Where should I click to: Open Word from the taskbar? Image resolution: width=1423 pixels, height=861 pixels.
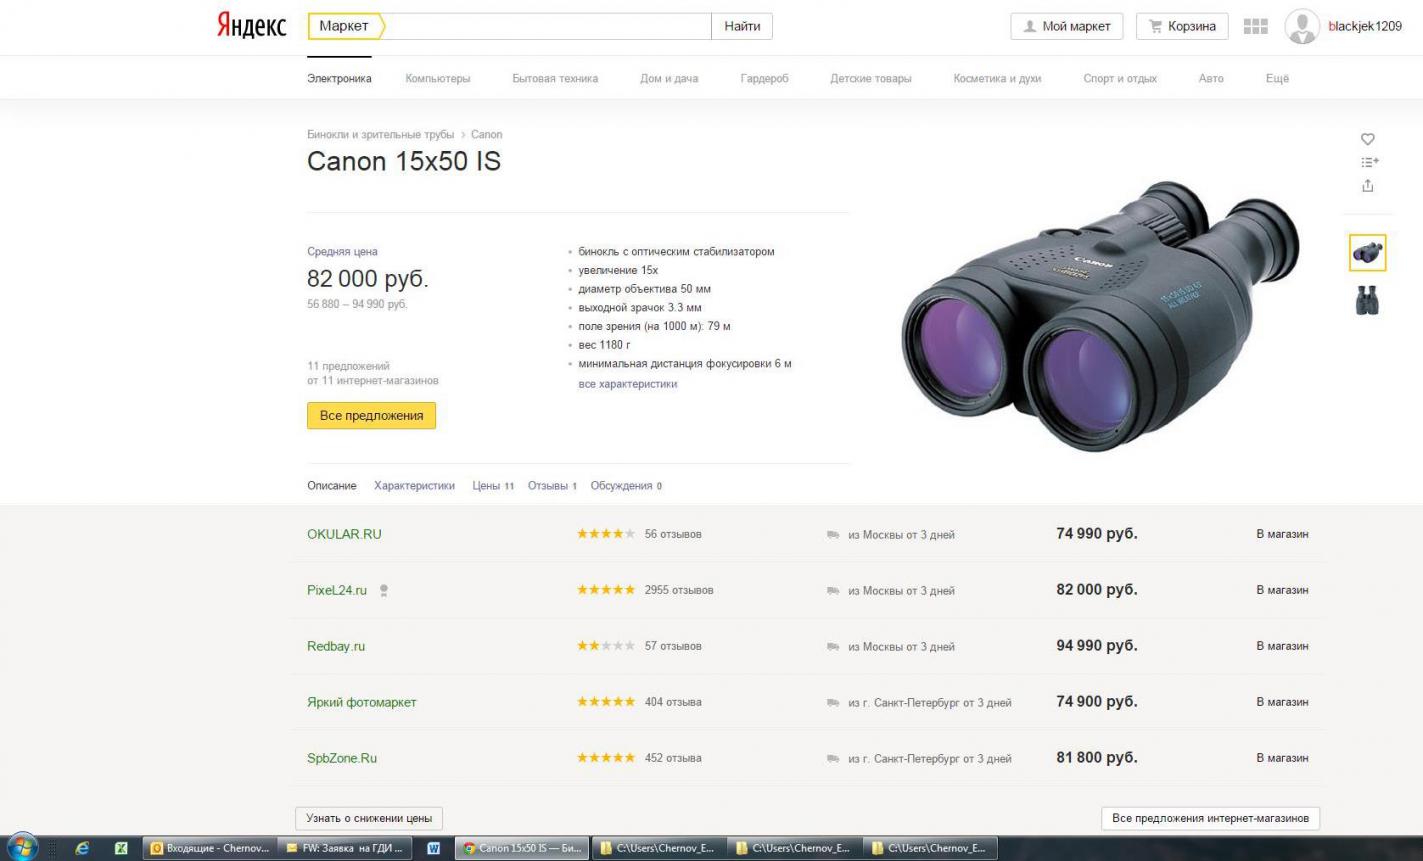click(x=433, y=848)
